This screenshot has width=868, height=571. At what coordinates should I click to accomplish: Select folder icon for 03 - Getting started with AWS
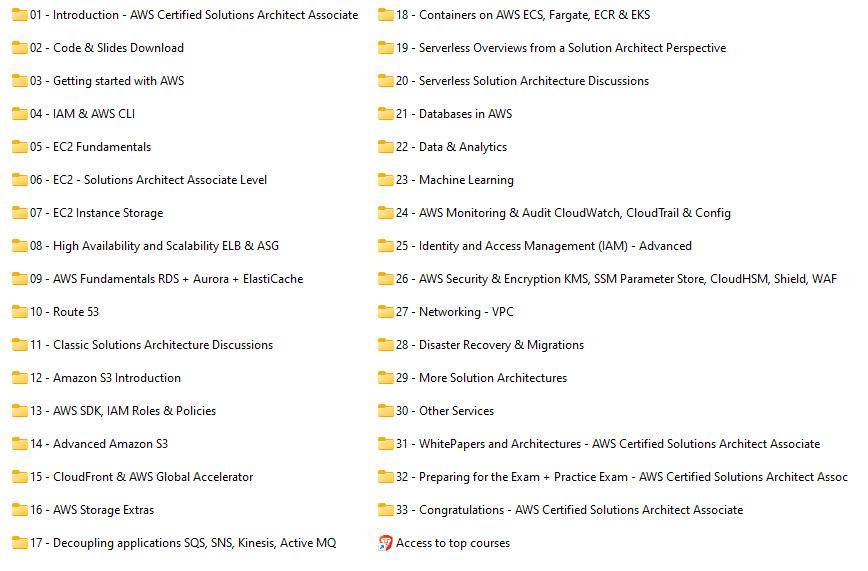pos(19,81)
